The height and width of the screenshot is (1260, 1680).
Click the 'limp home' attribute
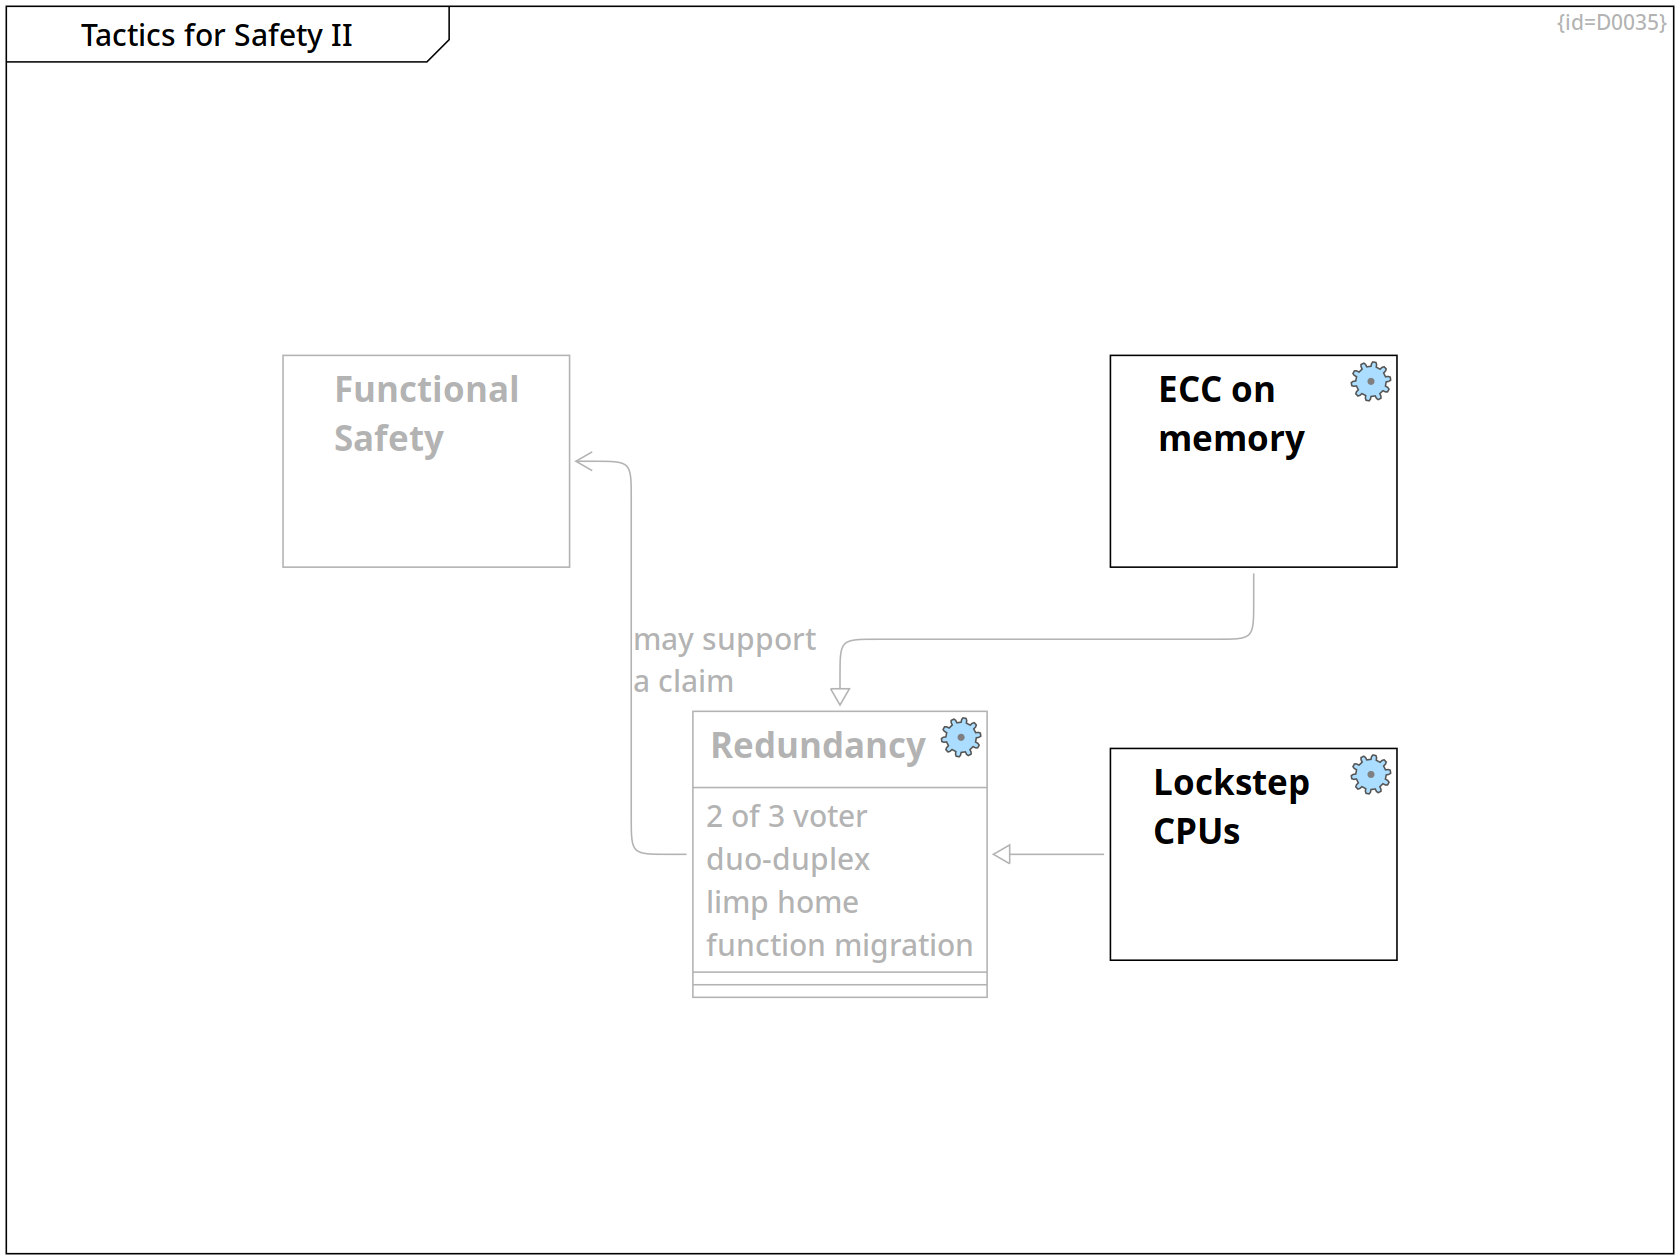click(x=782, y=902)
